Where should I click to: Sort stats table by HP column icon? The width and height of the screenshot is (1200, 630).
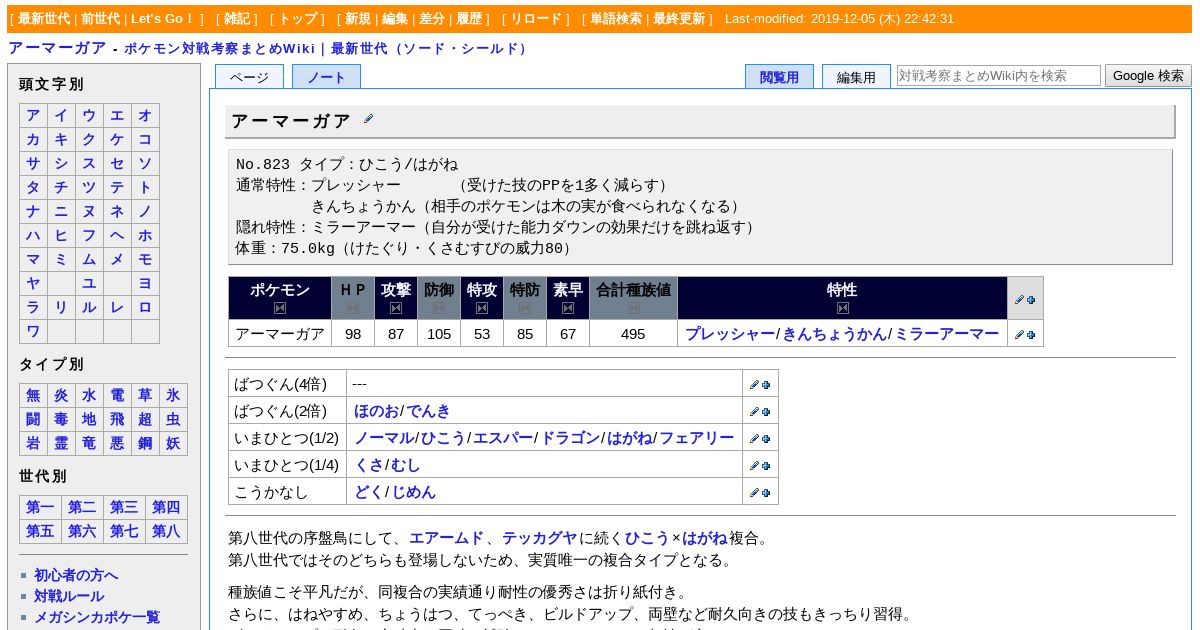point(353,308)
